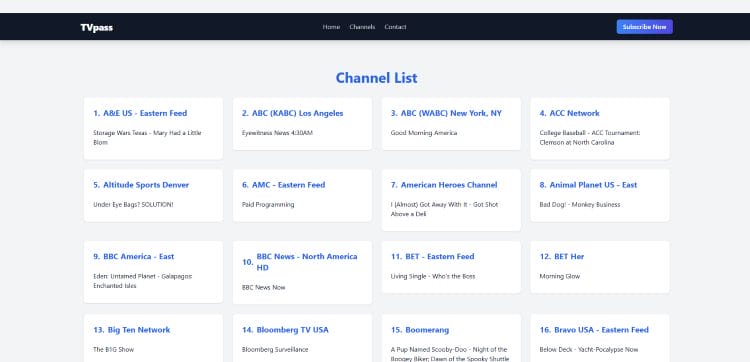Go to the Channels nav link
Image resolution: width=750 pixels, height=362 pixels.
click(x=362, y=27)
